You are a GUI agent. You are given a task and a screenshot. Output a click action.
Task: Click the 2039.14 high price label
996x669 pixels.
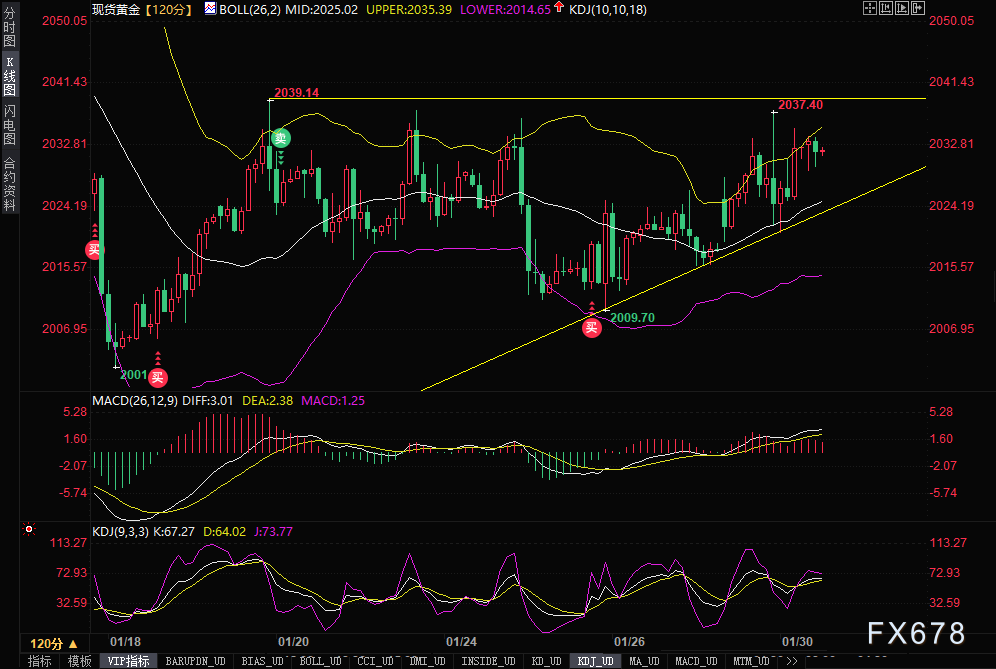click(297, 93)
